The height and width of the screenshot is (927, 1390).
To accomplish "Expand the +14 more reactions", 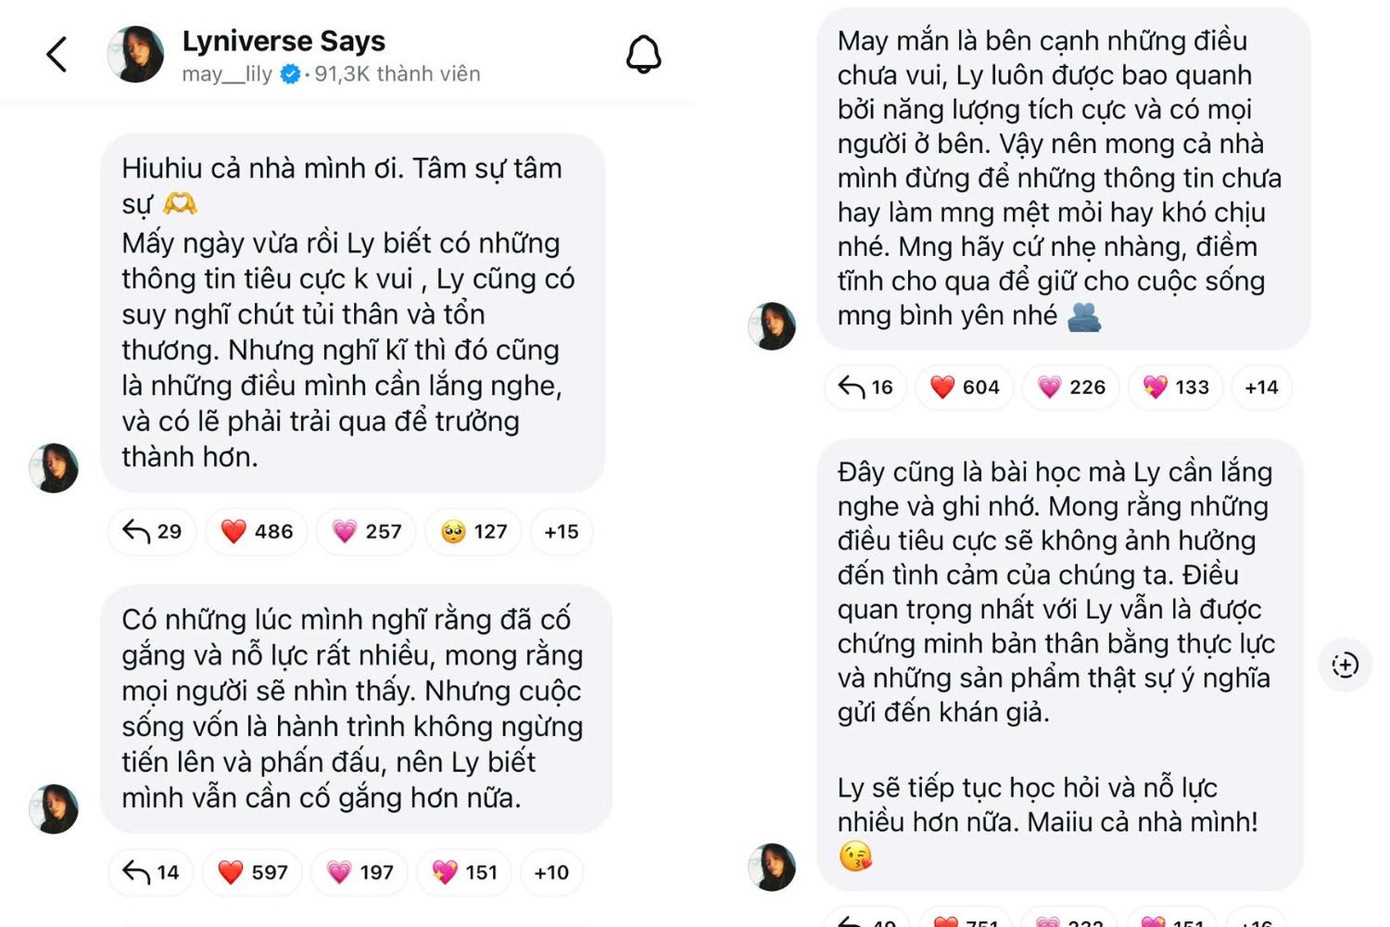I will (x=1261, y=387).
